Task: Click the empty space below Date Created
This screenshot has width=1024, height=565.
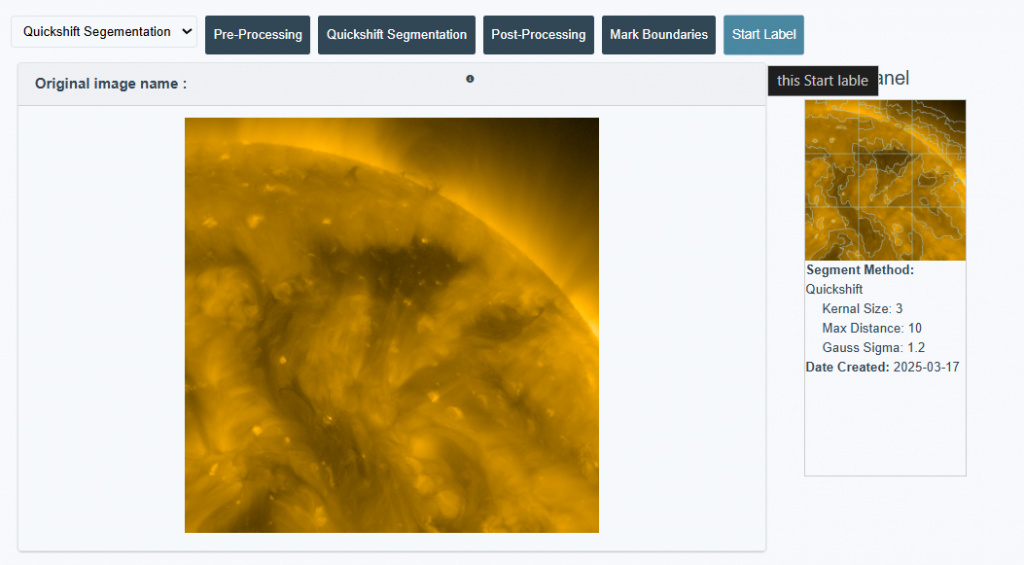Action: (x=885, y=425)
